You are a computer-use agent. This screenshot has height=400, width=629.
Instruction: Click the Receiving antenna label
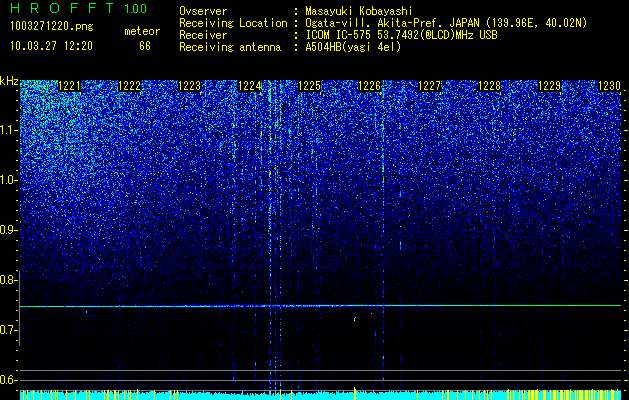[x=230, y=47]
